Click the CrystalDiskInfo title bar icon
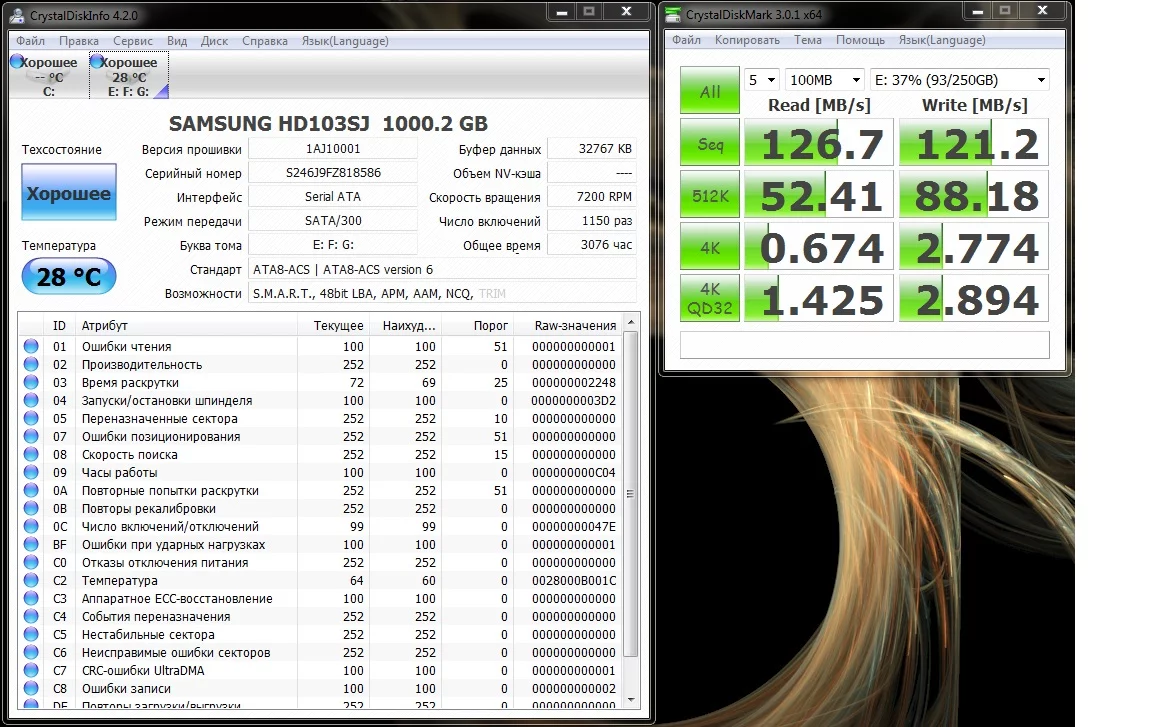Screen dimensions: 1152x727 (19, 13)
